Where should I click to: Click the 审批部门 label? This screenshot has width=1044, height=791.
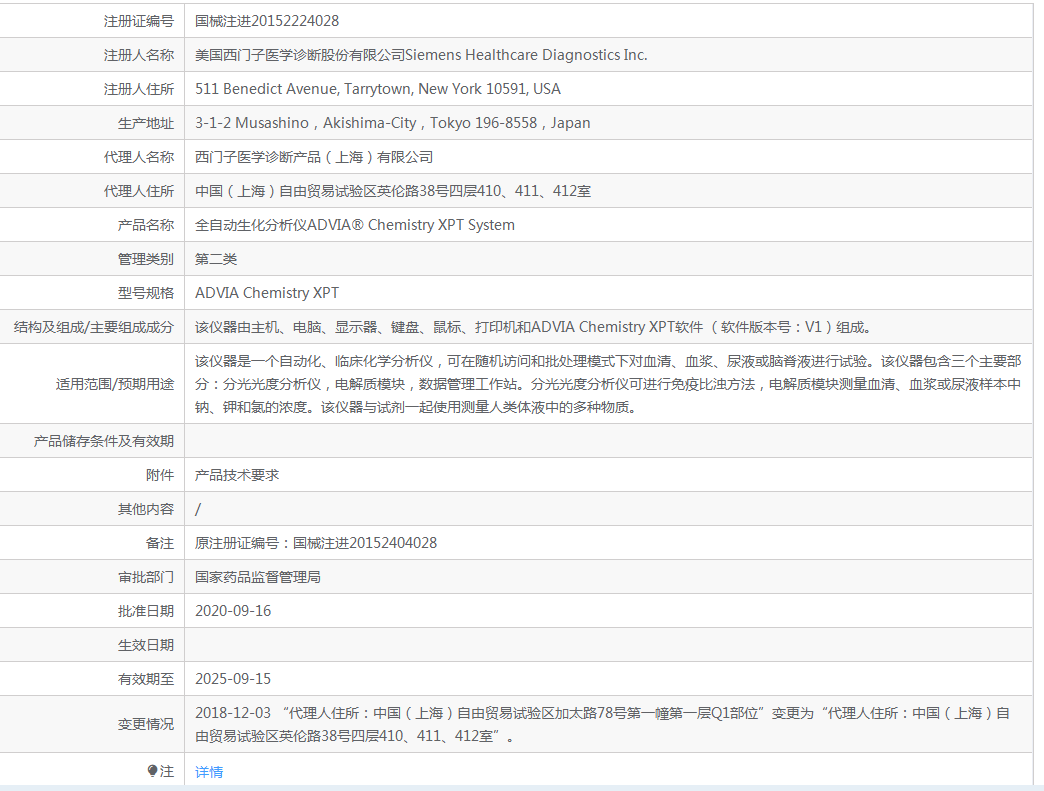click(x=146, y=577)
